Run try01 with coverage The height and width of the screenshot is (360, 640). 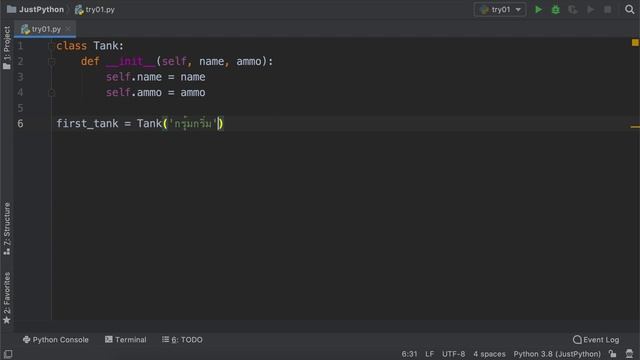[x=573, y=9]
